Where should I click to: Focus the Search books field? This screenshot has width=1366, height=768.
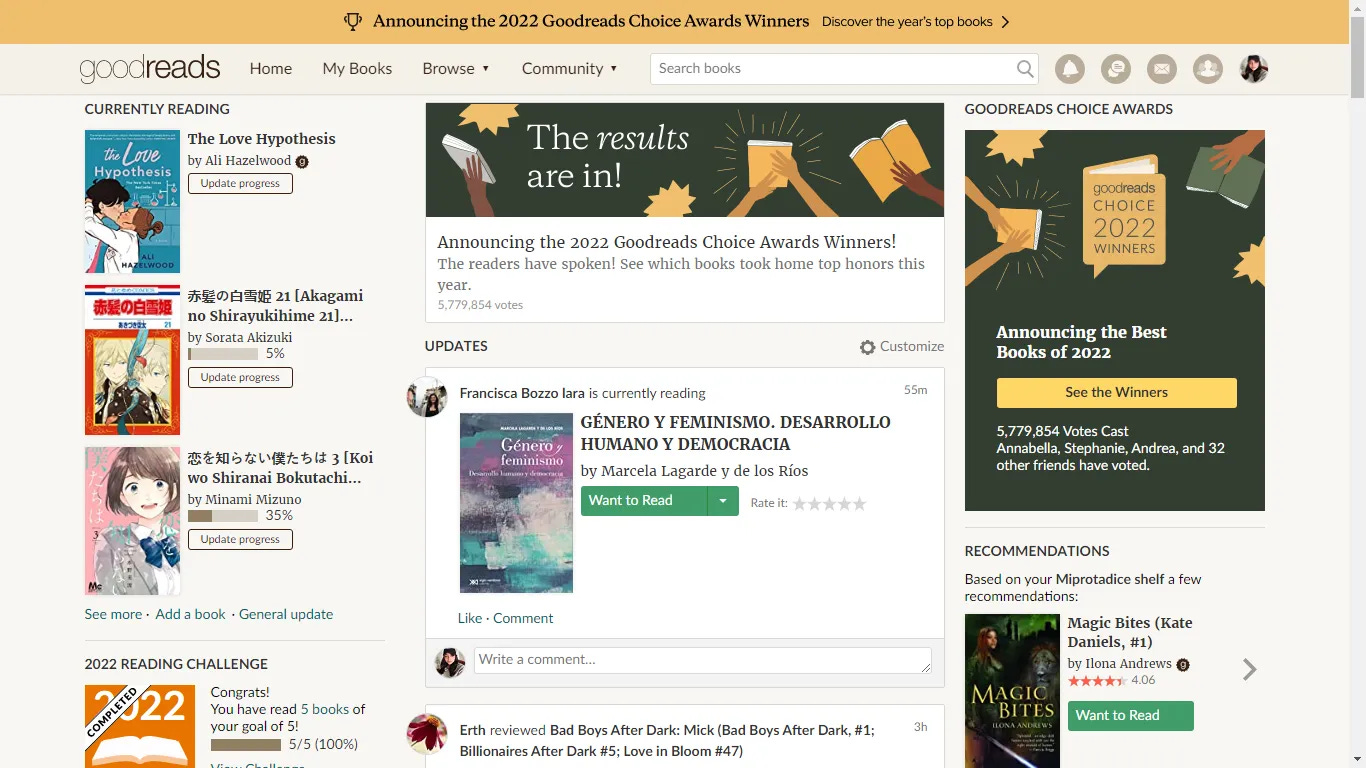(x=832, y=69)
